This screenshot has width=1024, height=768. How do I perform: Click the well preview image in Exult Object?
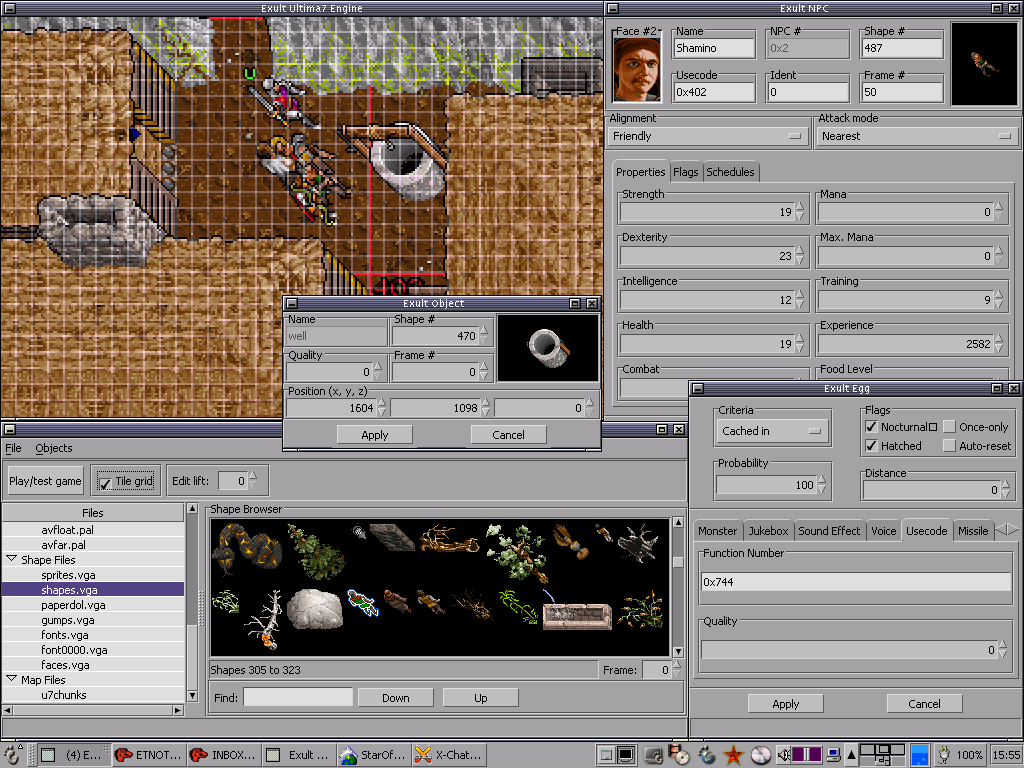pyautogui.click(x=547, y=348)
